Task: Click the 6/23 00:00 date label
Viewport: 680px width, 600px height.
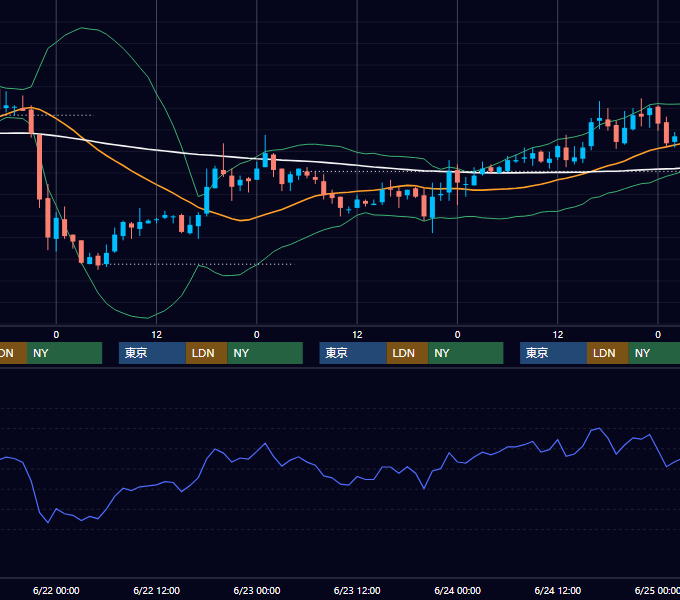Action: coord(257,590)
